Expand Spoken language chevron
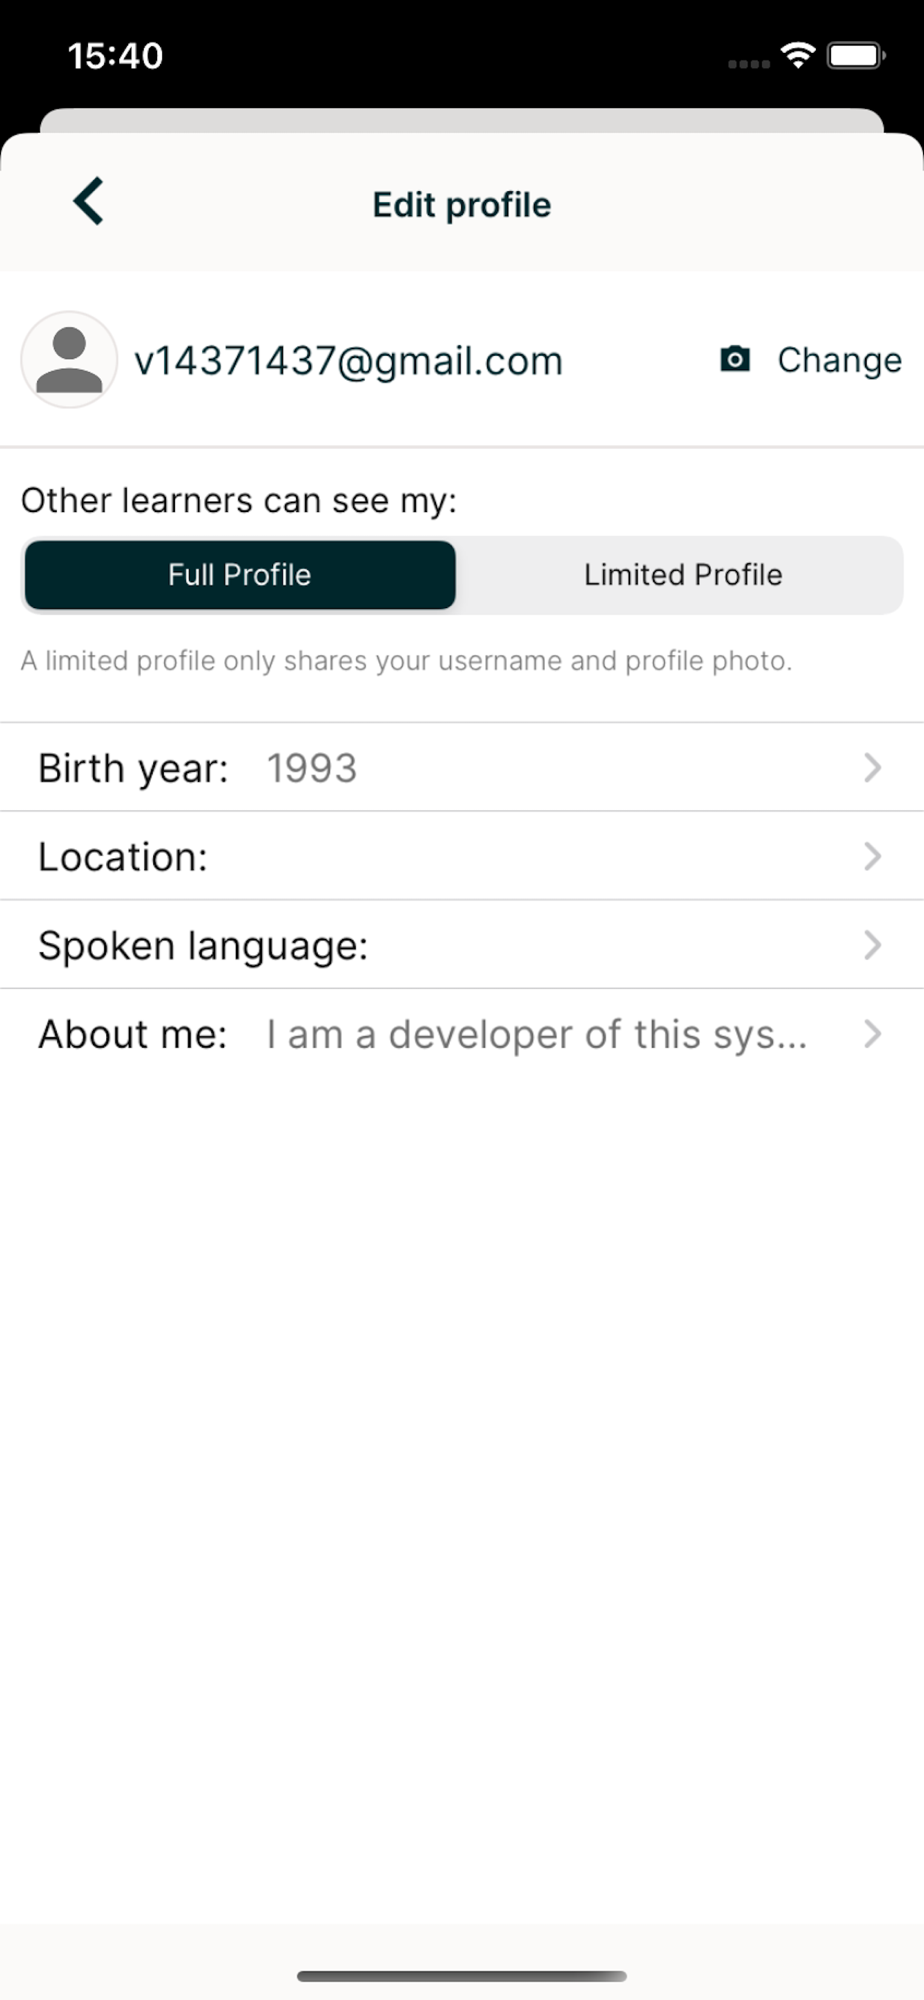The image size is (924, 2000). [x=872, y=945]
